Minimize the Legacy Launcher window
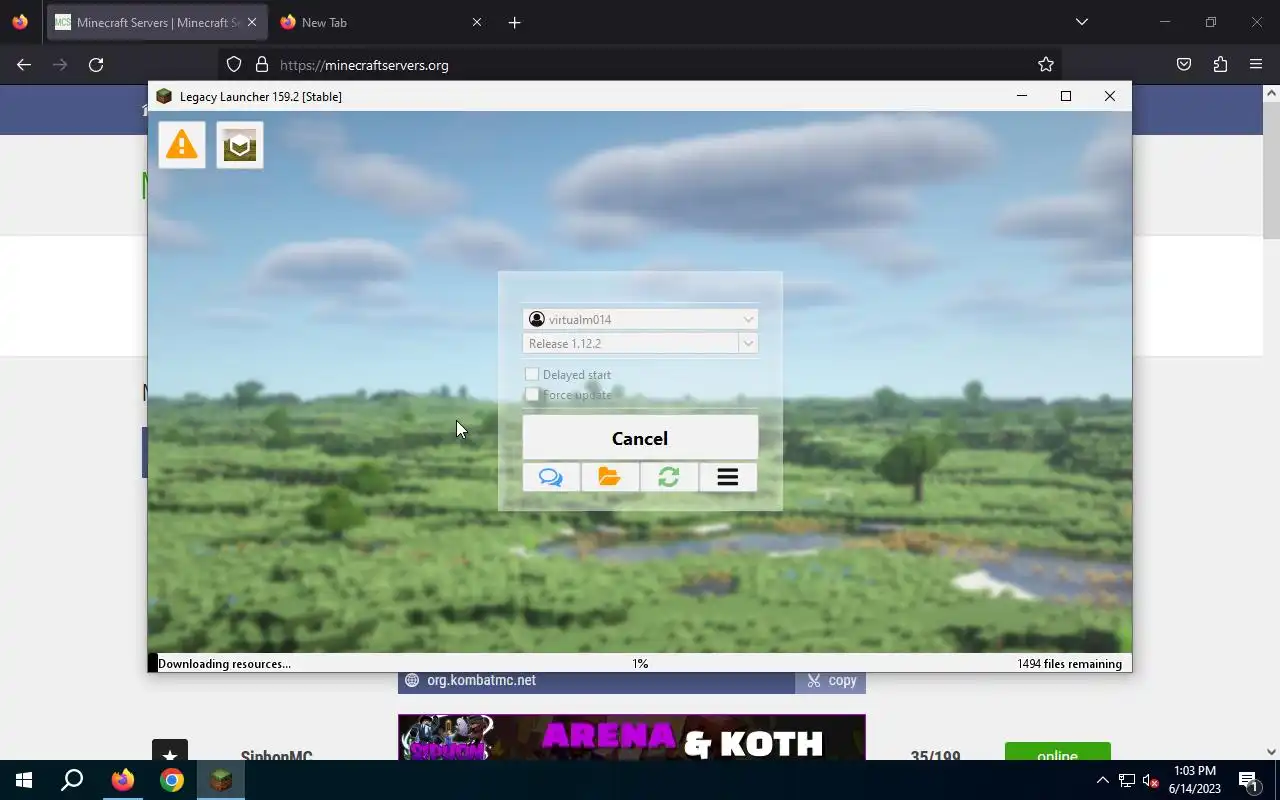The image size is (1280, 800). click(x=1022, y=96)
